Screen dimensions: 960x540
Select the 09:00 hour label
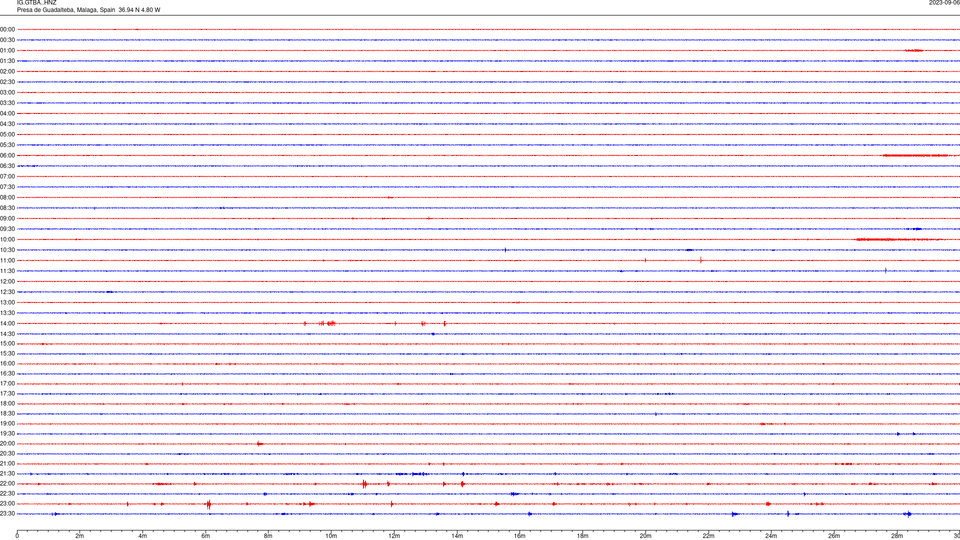(x=7, y=219)
